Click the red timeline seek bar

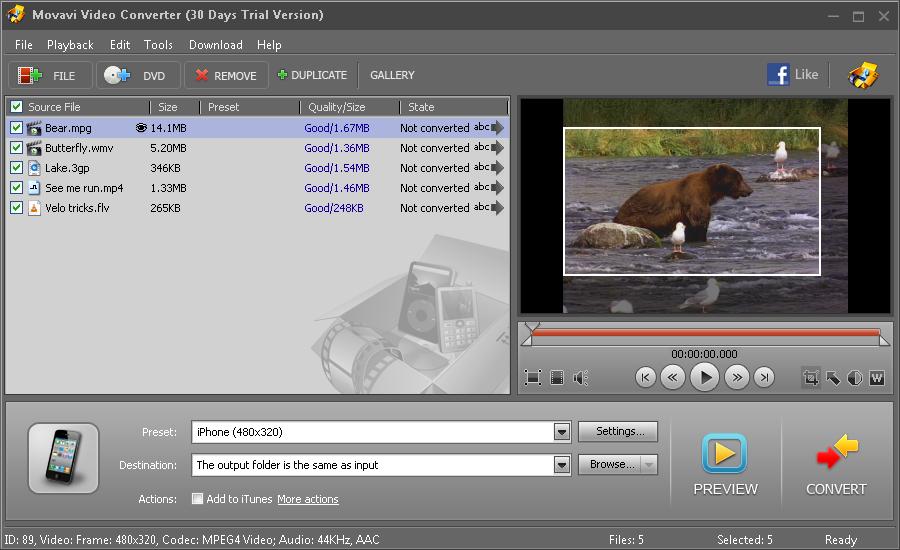[x=705, y=332]
